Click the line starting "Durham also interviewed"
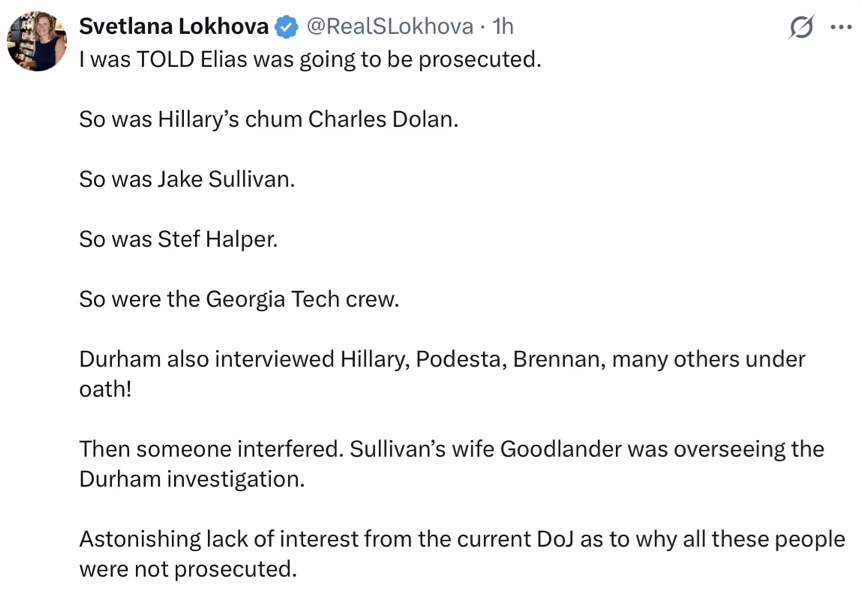The height and width of the screenshot is (594, 861). pos(442,360)
